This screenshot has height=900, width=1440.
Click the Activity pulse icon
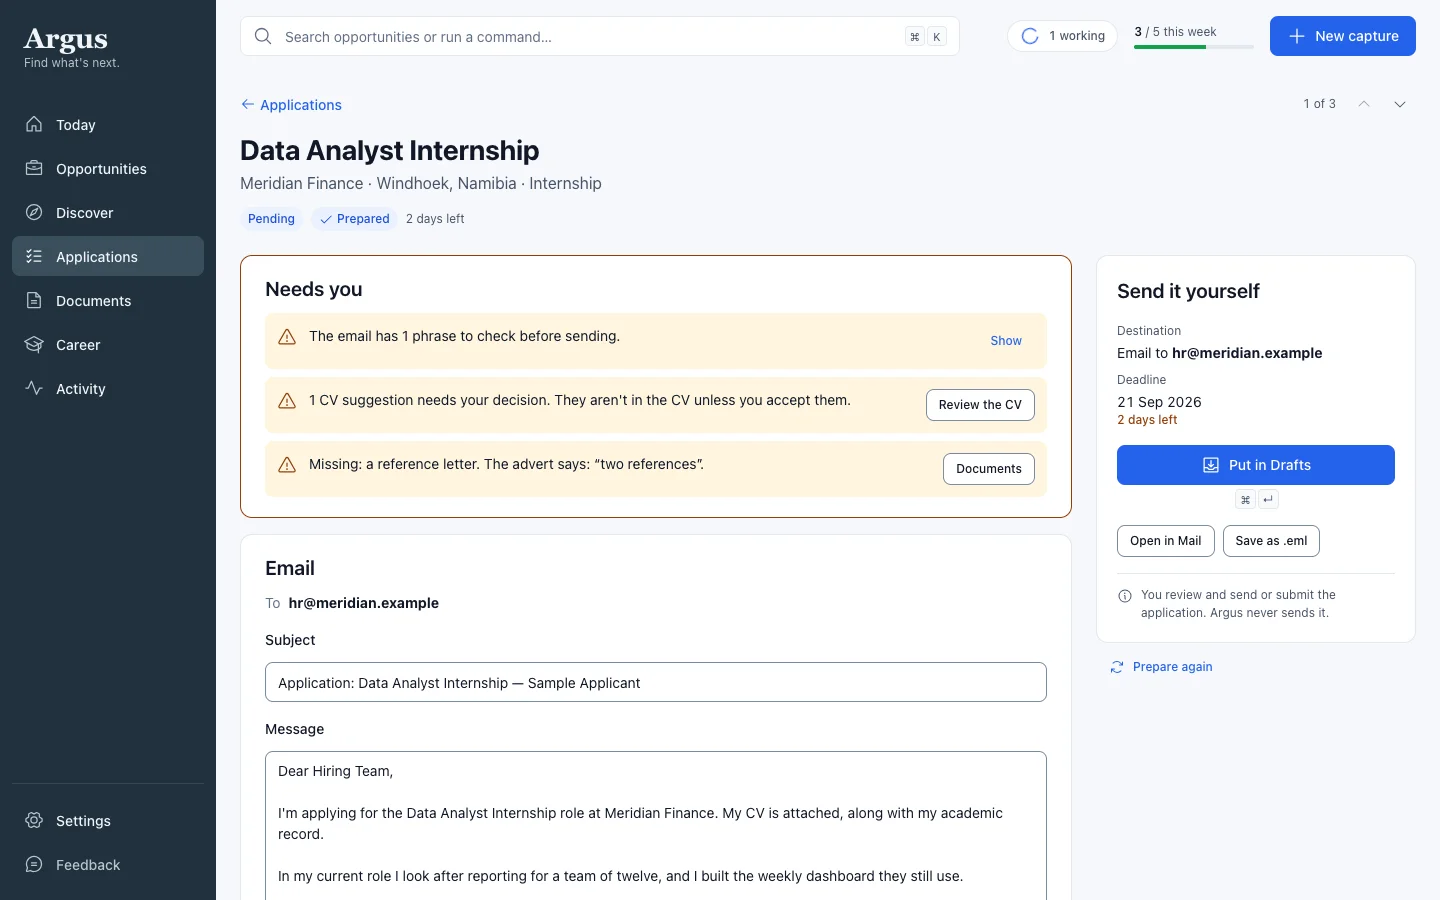34,388
